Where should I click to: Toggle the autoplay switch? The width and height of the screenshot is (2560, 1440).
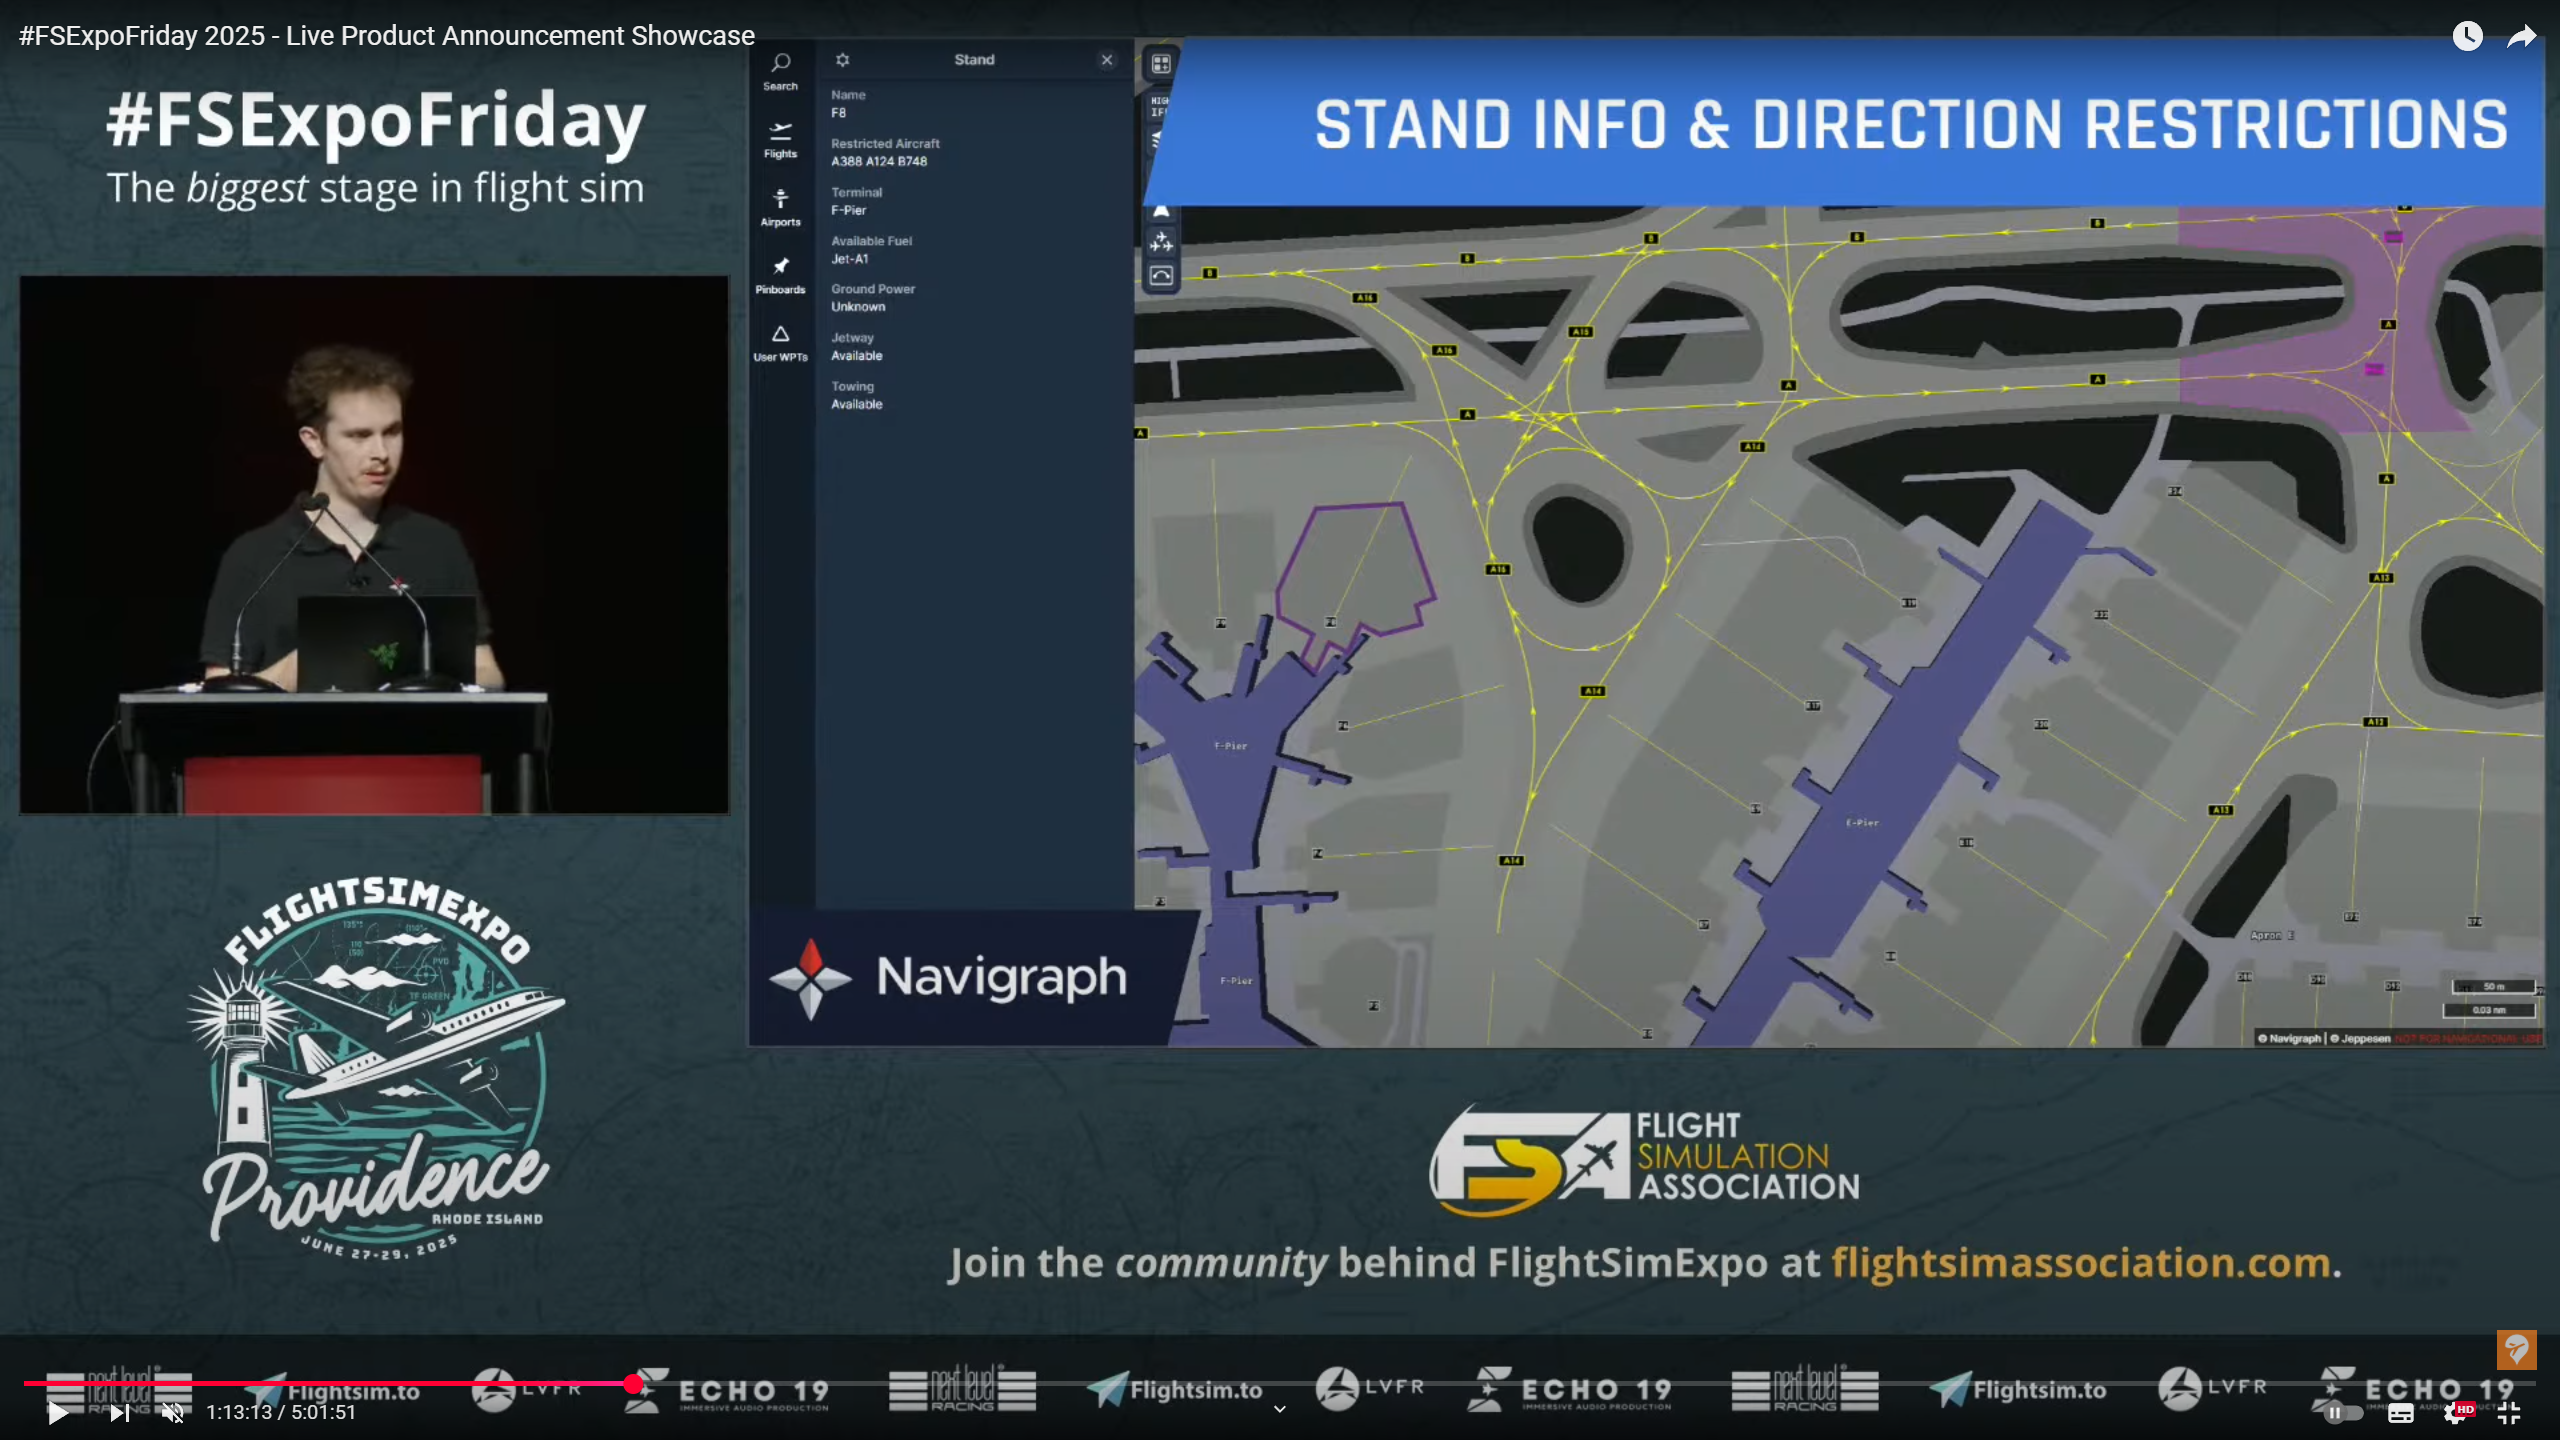(x=2341, y=1412)
